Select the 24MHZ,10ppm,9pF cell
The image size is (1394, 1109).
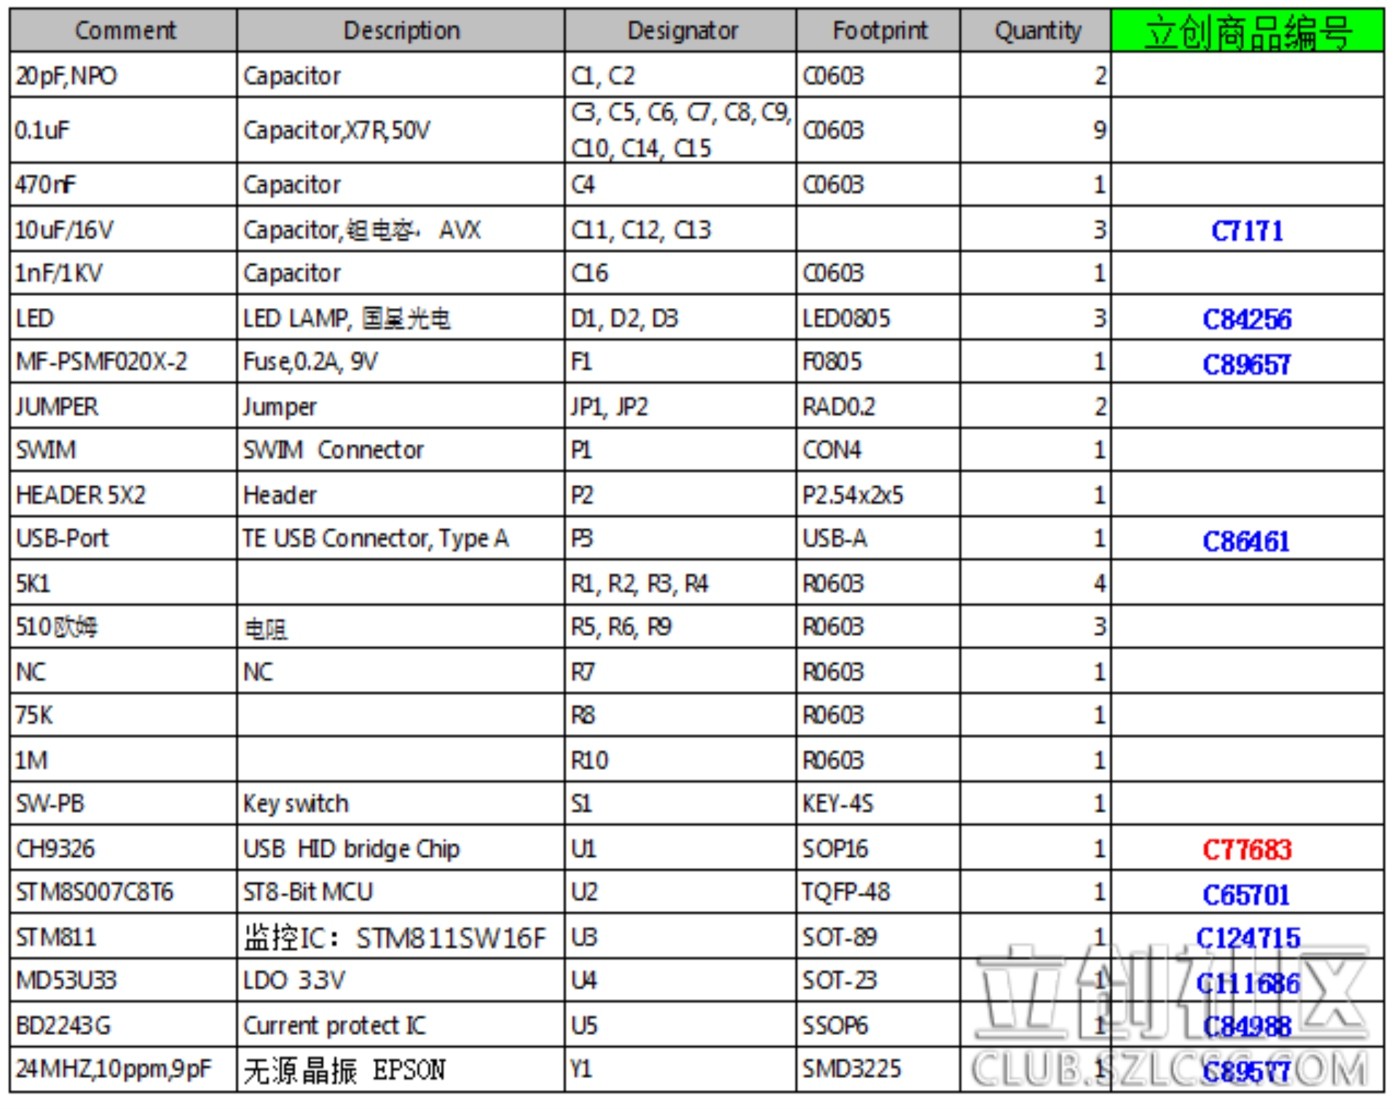[124, 1069]
